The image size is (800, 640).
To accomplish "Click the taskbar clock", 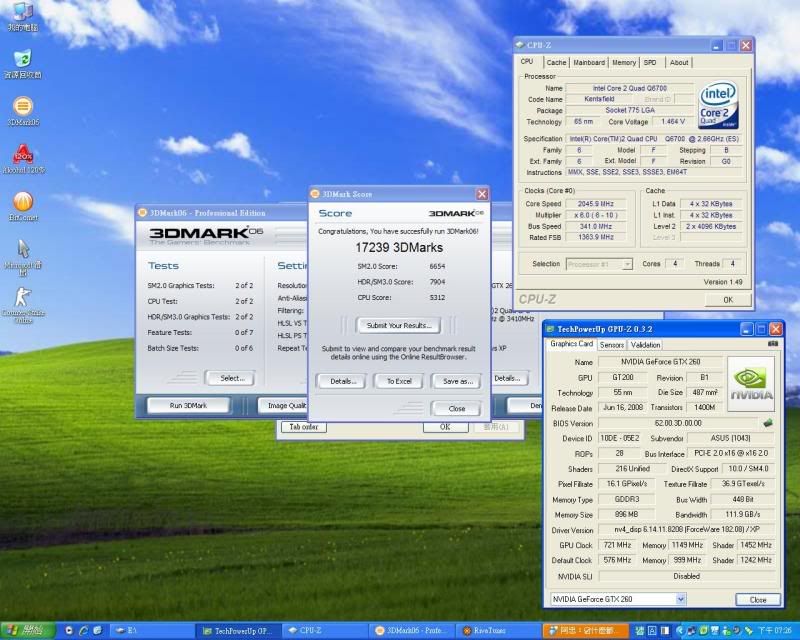I will (775, 631).
